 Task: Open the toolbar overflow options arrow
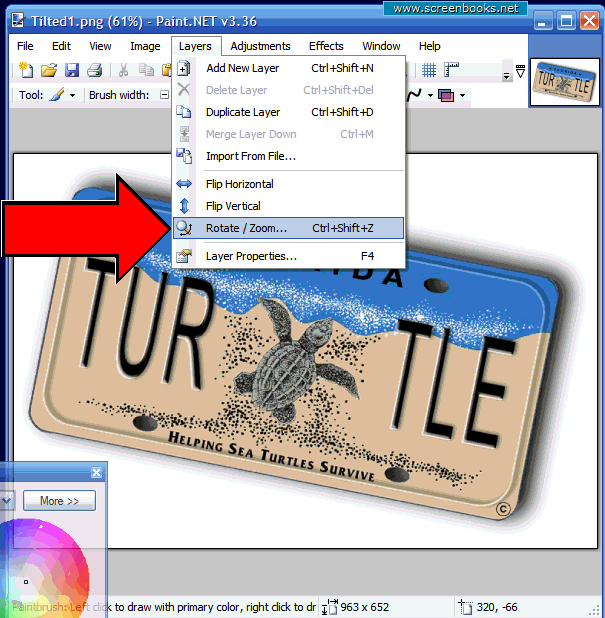506,76
